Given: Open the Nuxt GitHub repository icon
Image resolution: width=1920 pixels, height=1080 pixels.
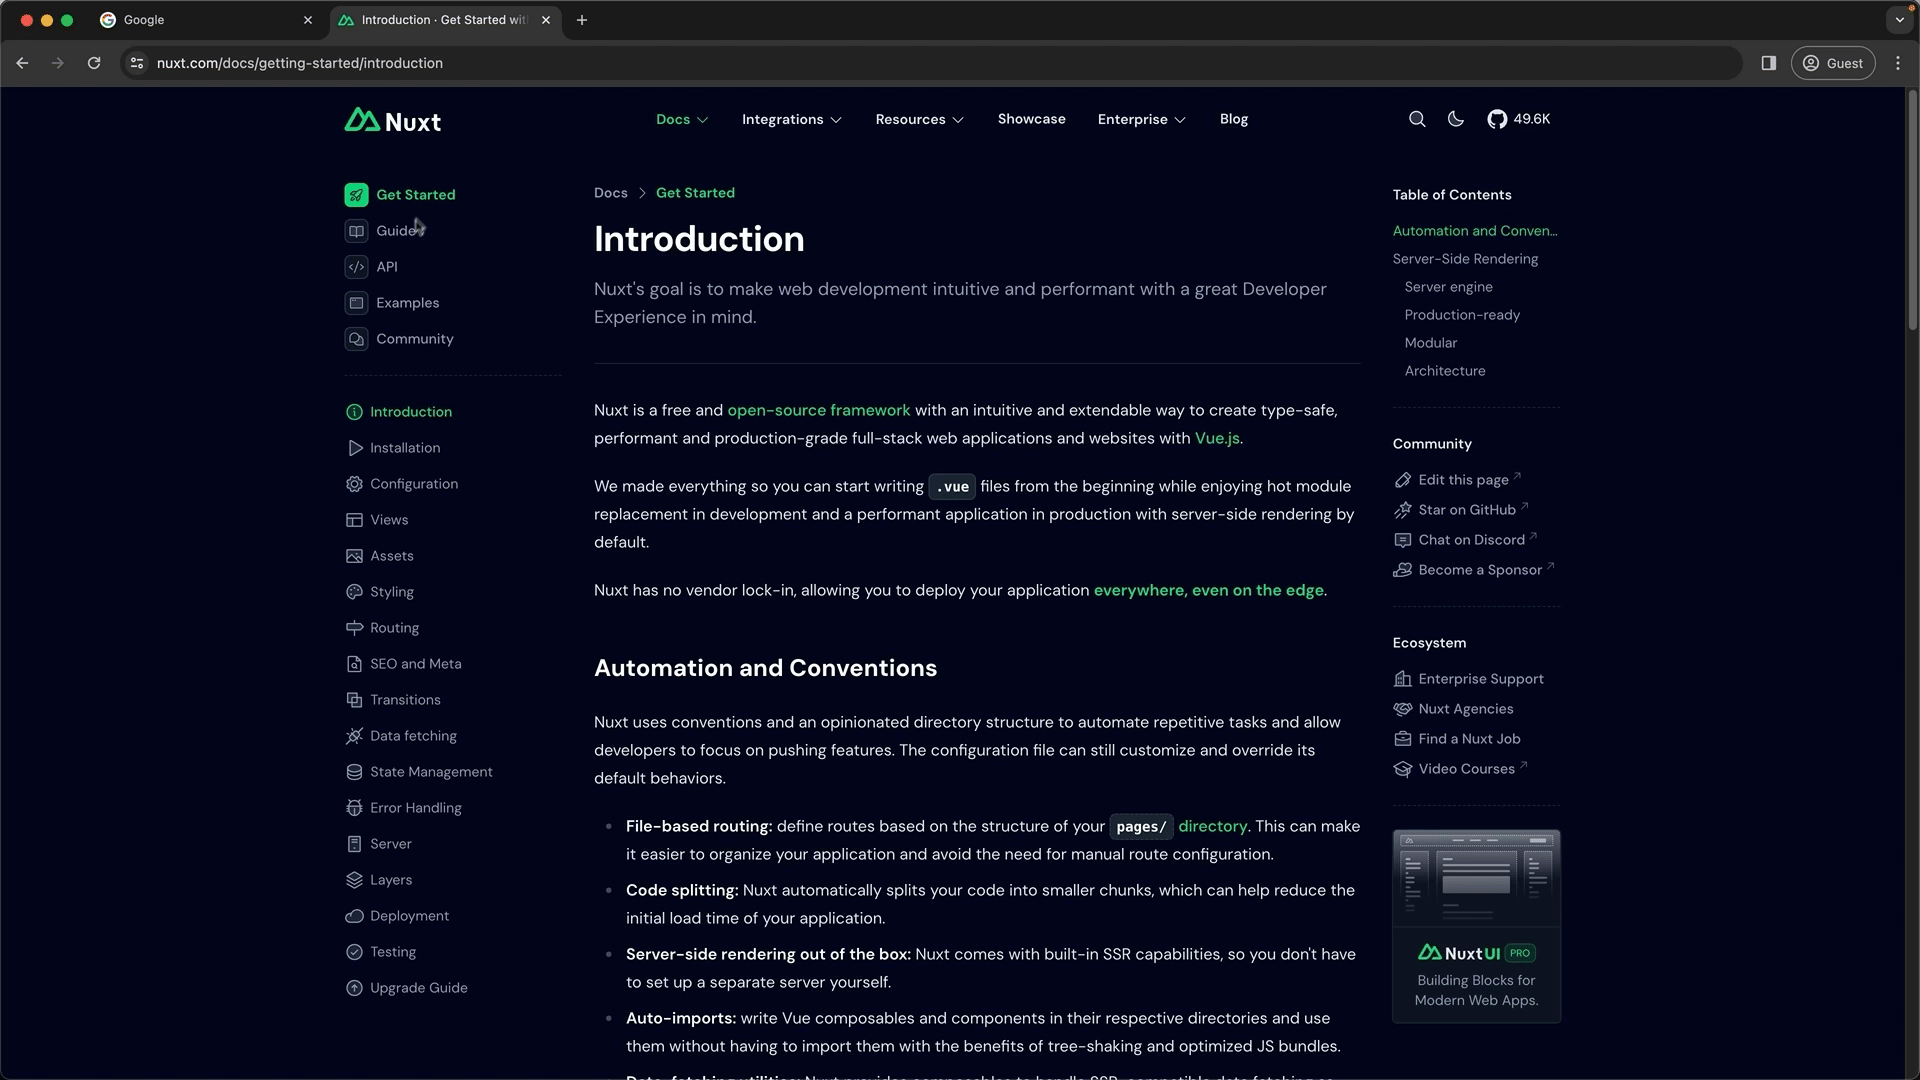Looking at the screenshot, I should (x=1497, y=119).
